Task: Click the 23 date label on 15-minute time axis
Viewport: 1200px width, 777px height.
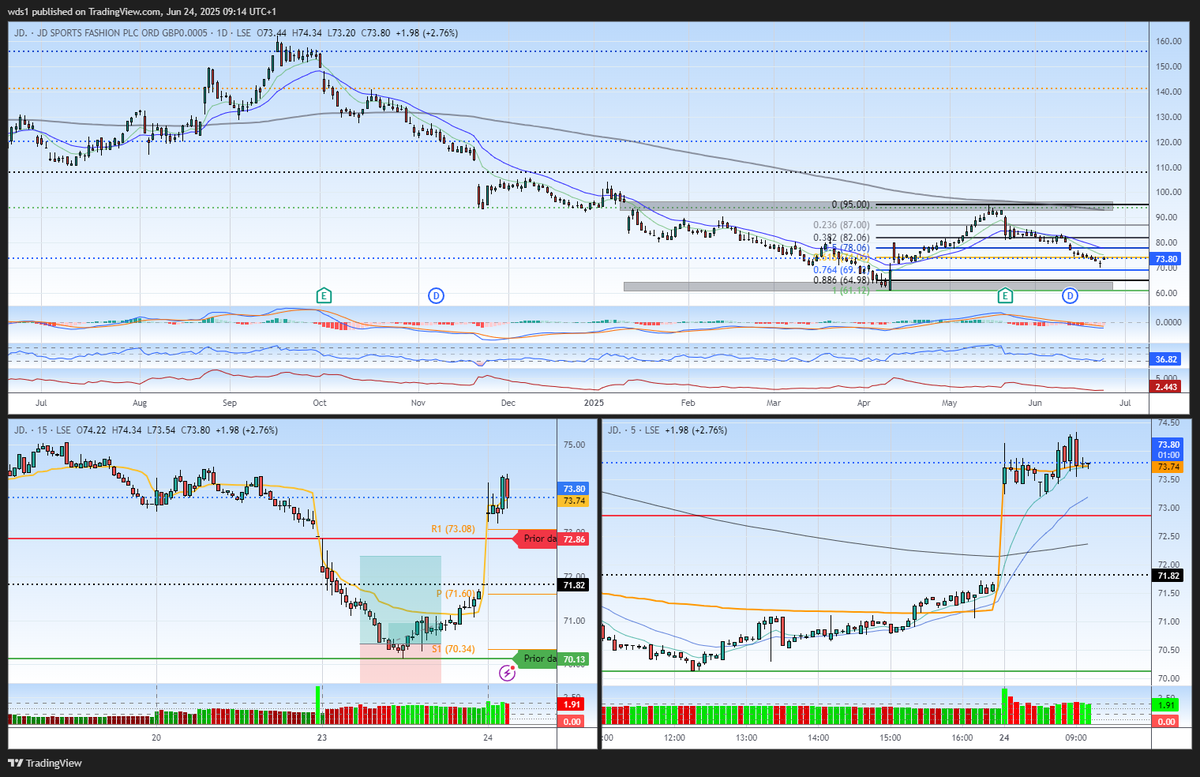Action: point(322,738)
